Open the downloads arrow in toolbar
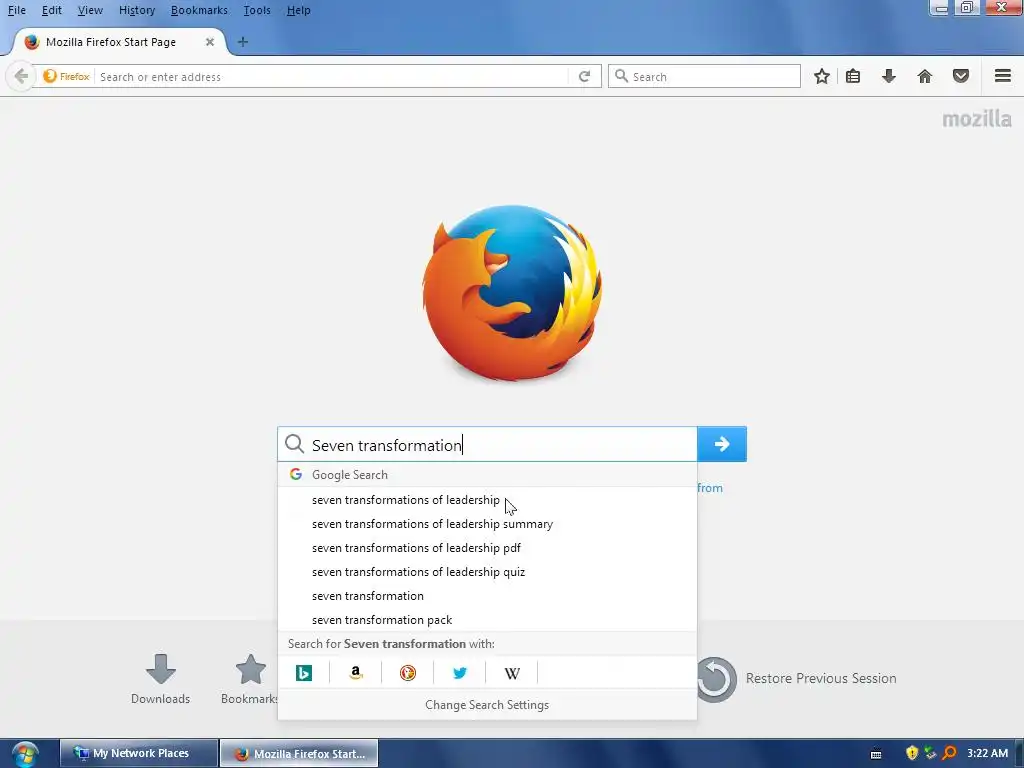This screenshot has height=768, width=1024. [889, 76]
